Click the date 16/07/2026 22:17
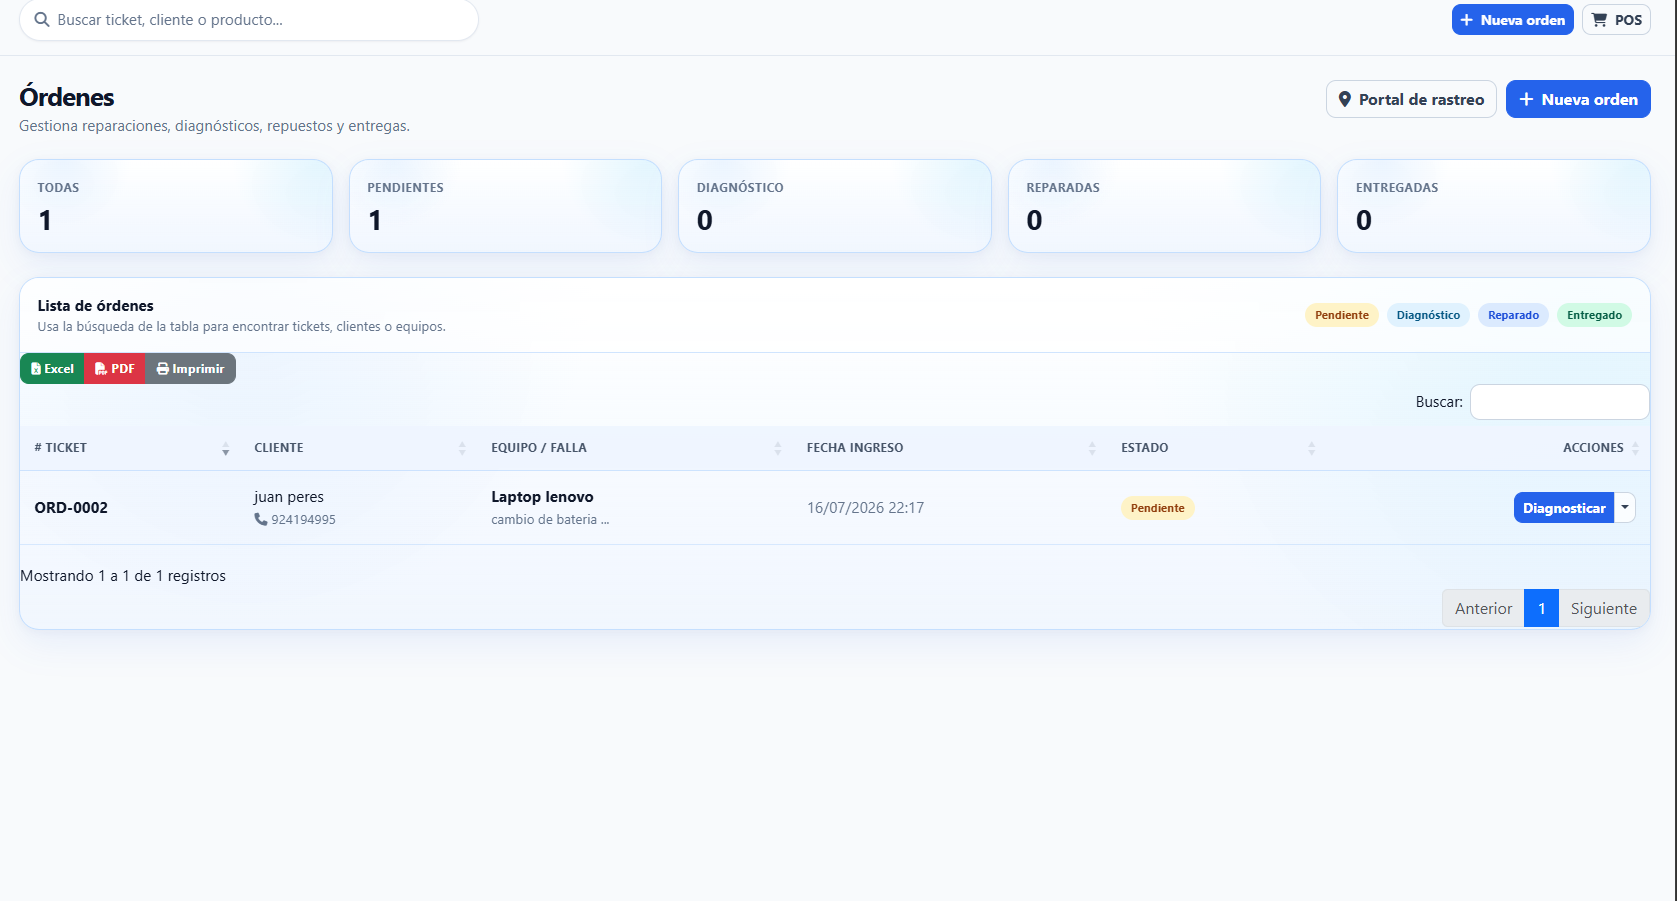 pyautogui.click(x=865, y=508)
